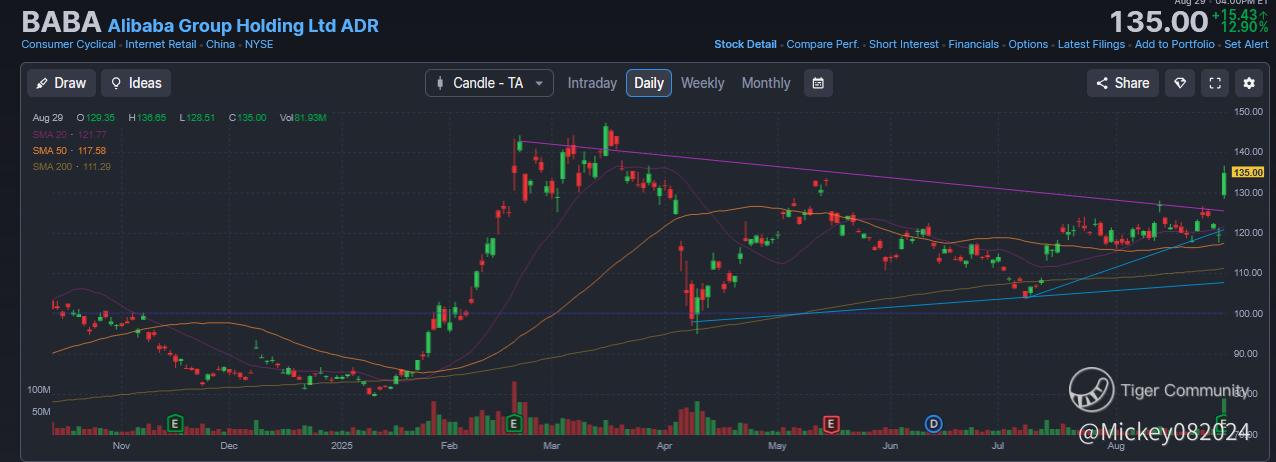Click the blue dividend D marker
1276x462 pixels.
click(x=934, y=424)
